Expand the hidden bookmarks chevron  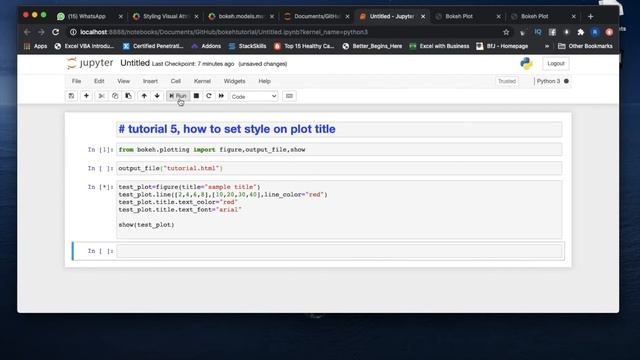pos(547,46)
